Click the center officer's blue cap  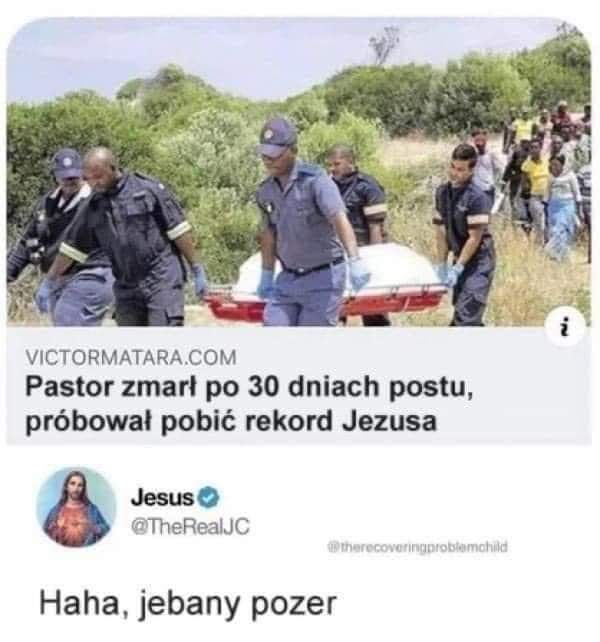click(x=276, y=138)
